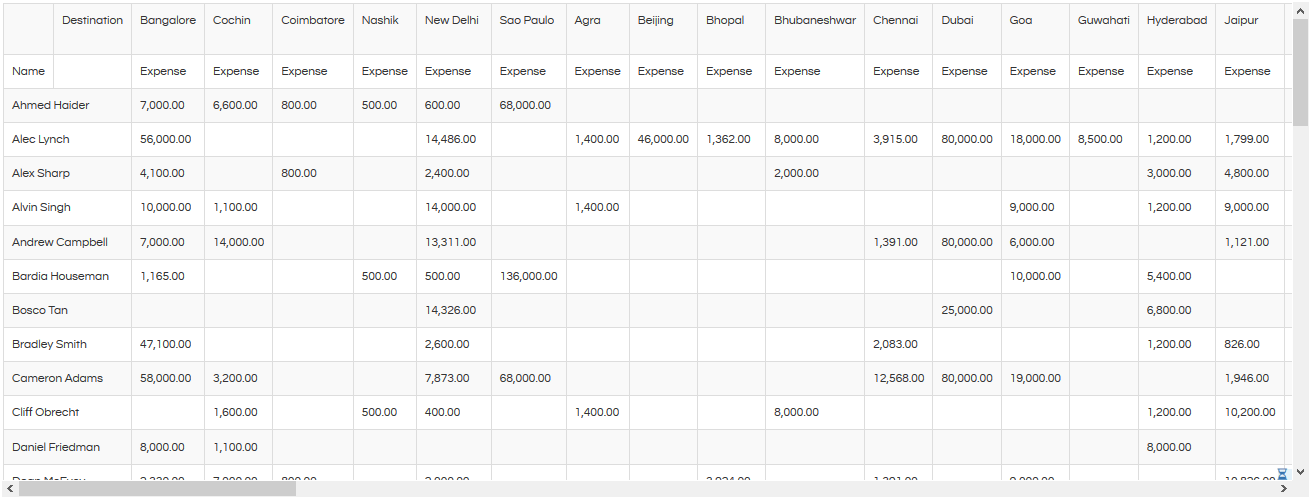Image resolution: width=1313 pixels, height=501 pixels.
Task: Click the 58,000.00 cell for Cameron Adams
Action: (168, 378)
